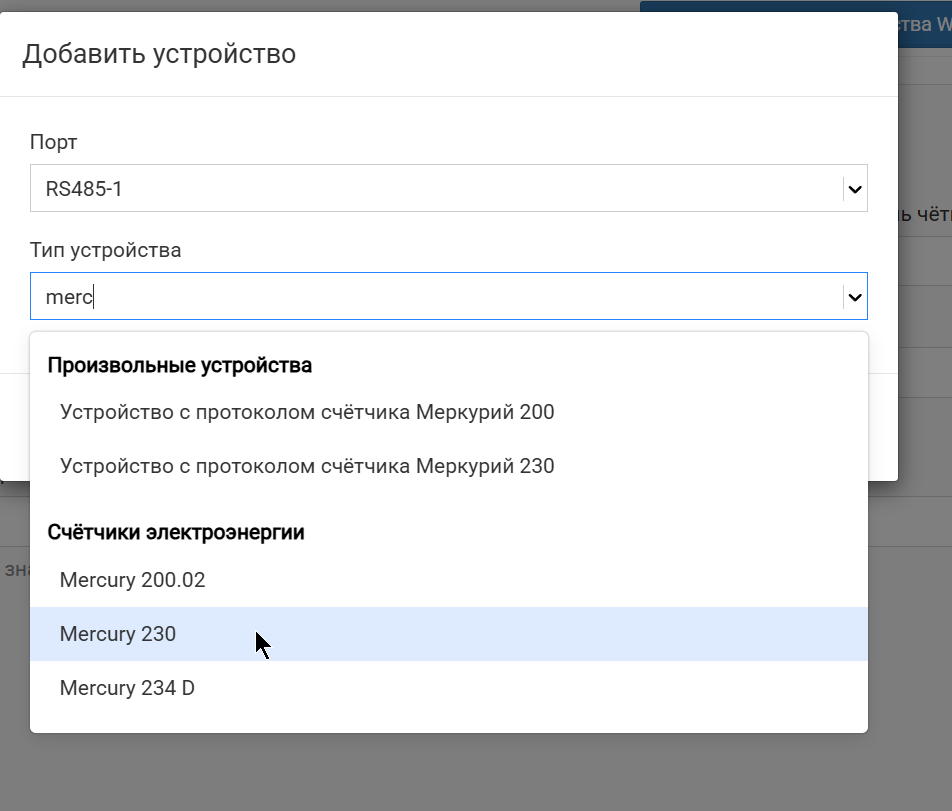This screenshot has height=811, width=952.
Task: Select Mercury 234 D from the list
Action: [x=127, y=688]
